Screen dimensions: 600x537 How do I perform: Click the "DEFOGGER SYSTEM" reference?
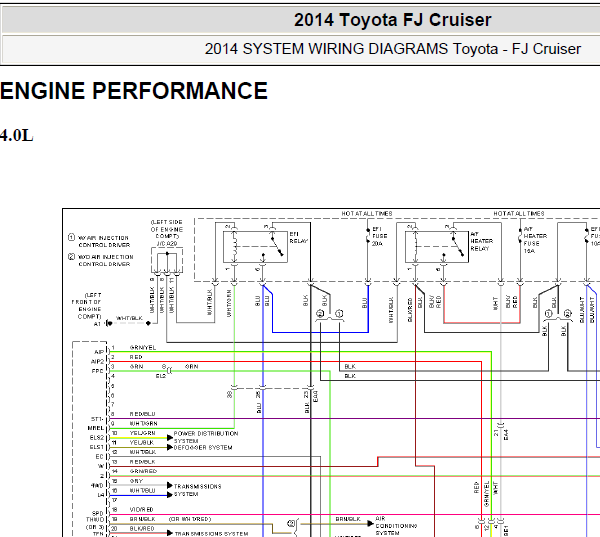[x=203, y=447]
